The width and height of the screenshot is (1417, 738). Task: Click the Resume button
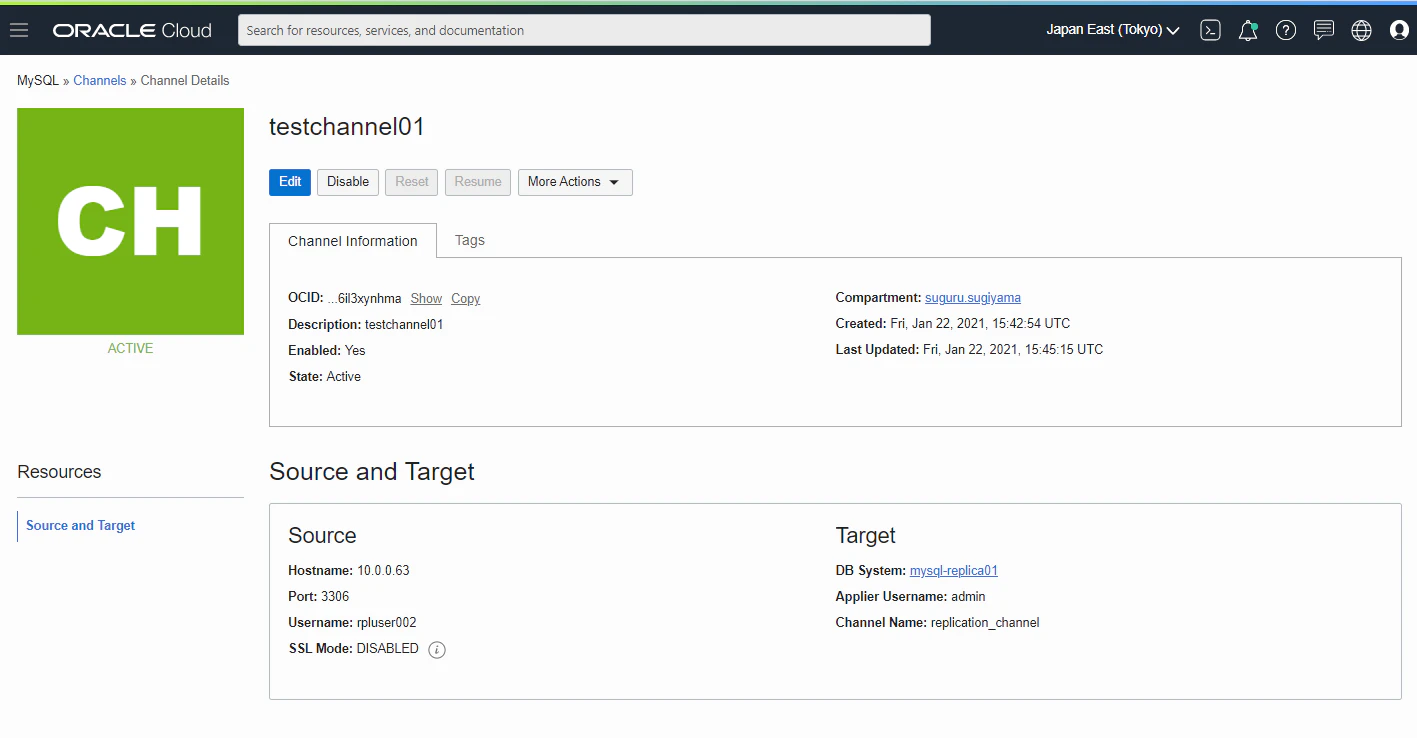pos(478,182)
